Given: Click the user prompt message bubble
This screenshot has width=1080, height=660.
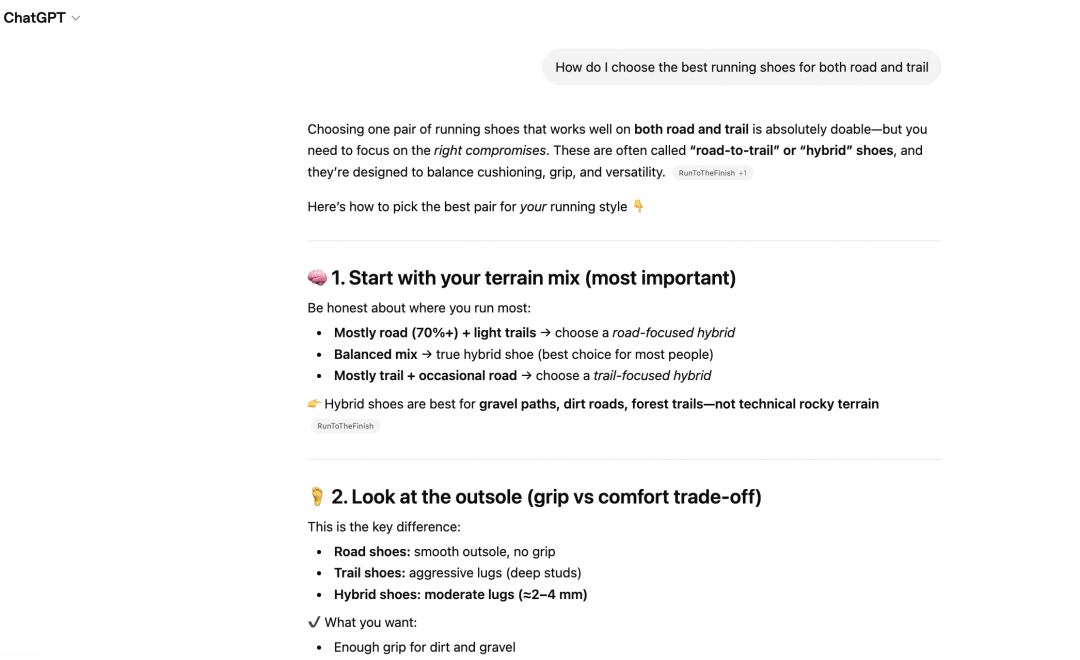Looking at the screenshot, I should [741, 67].
